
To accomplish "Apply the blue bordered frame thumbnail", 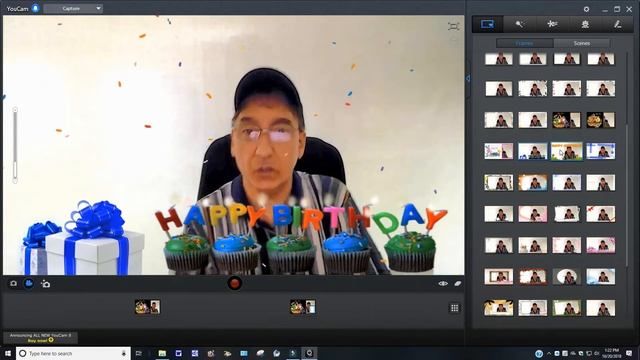I will pos(601,151).
